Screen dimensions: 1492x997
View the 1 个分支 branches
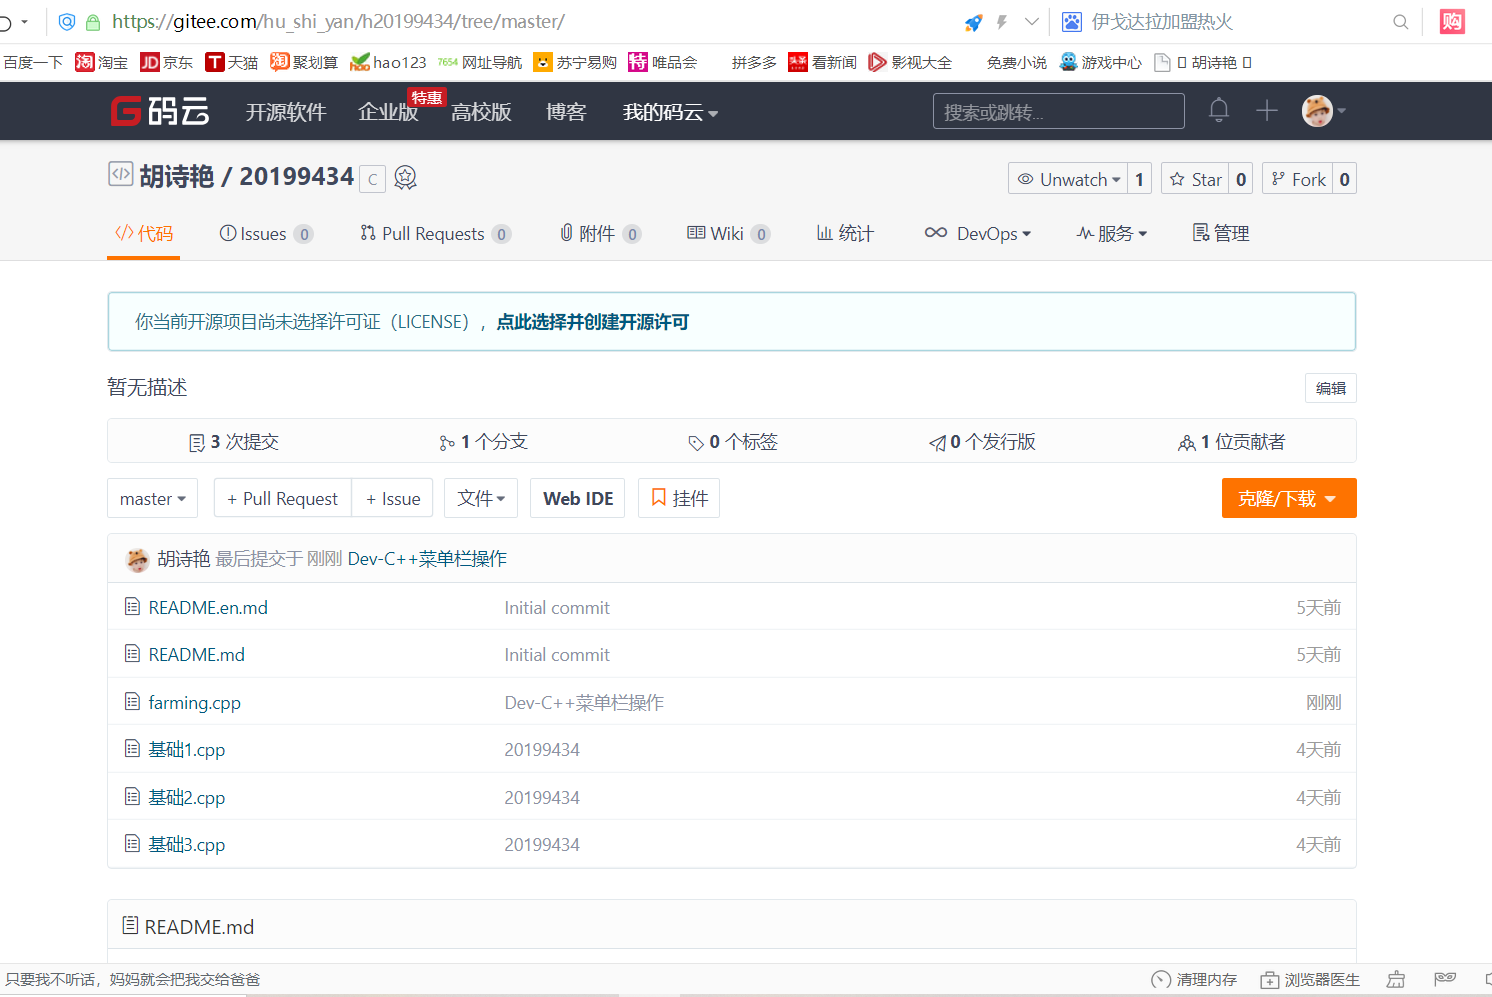click(483, 442)
